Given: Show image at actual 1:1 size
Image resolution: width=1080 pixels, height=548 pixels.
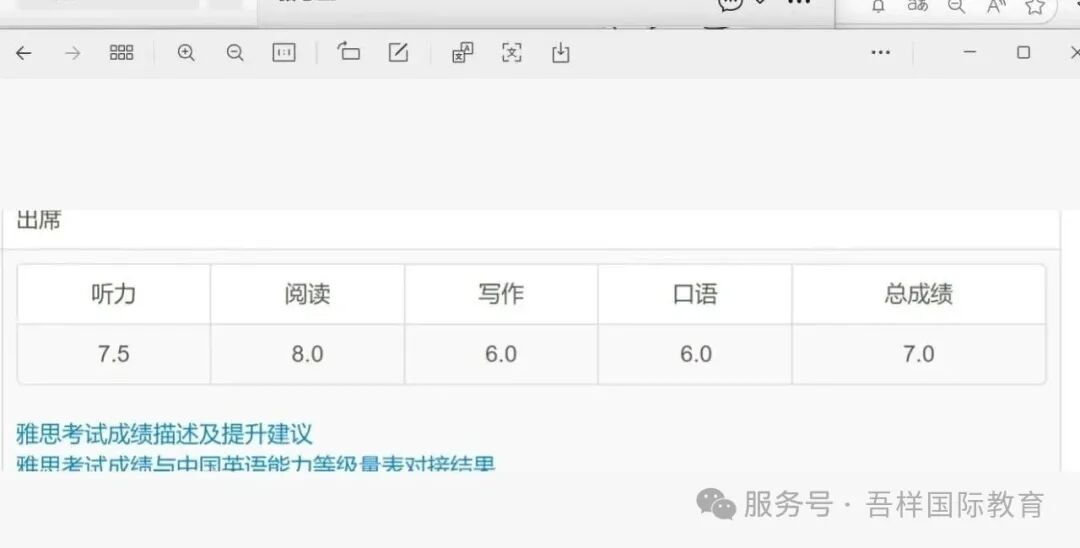Looking at the screenshot, I should pyautogui.click(x=284, y=53).
